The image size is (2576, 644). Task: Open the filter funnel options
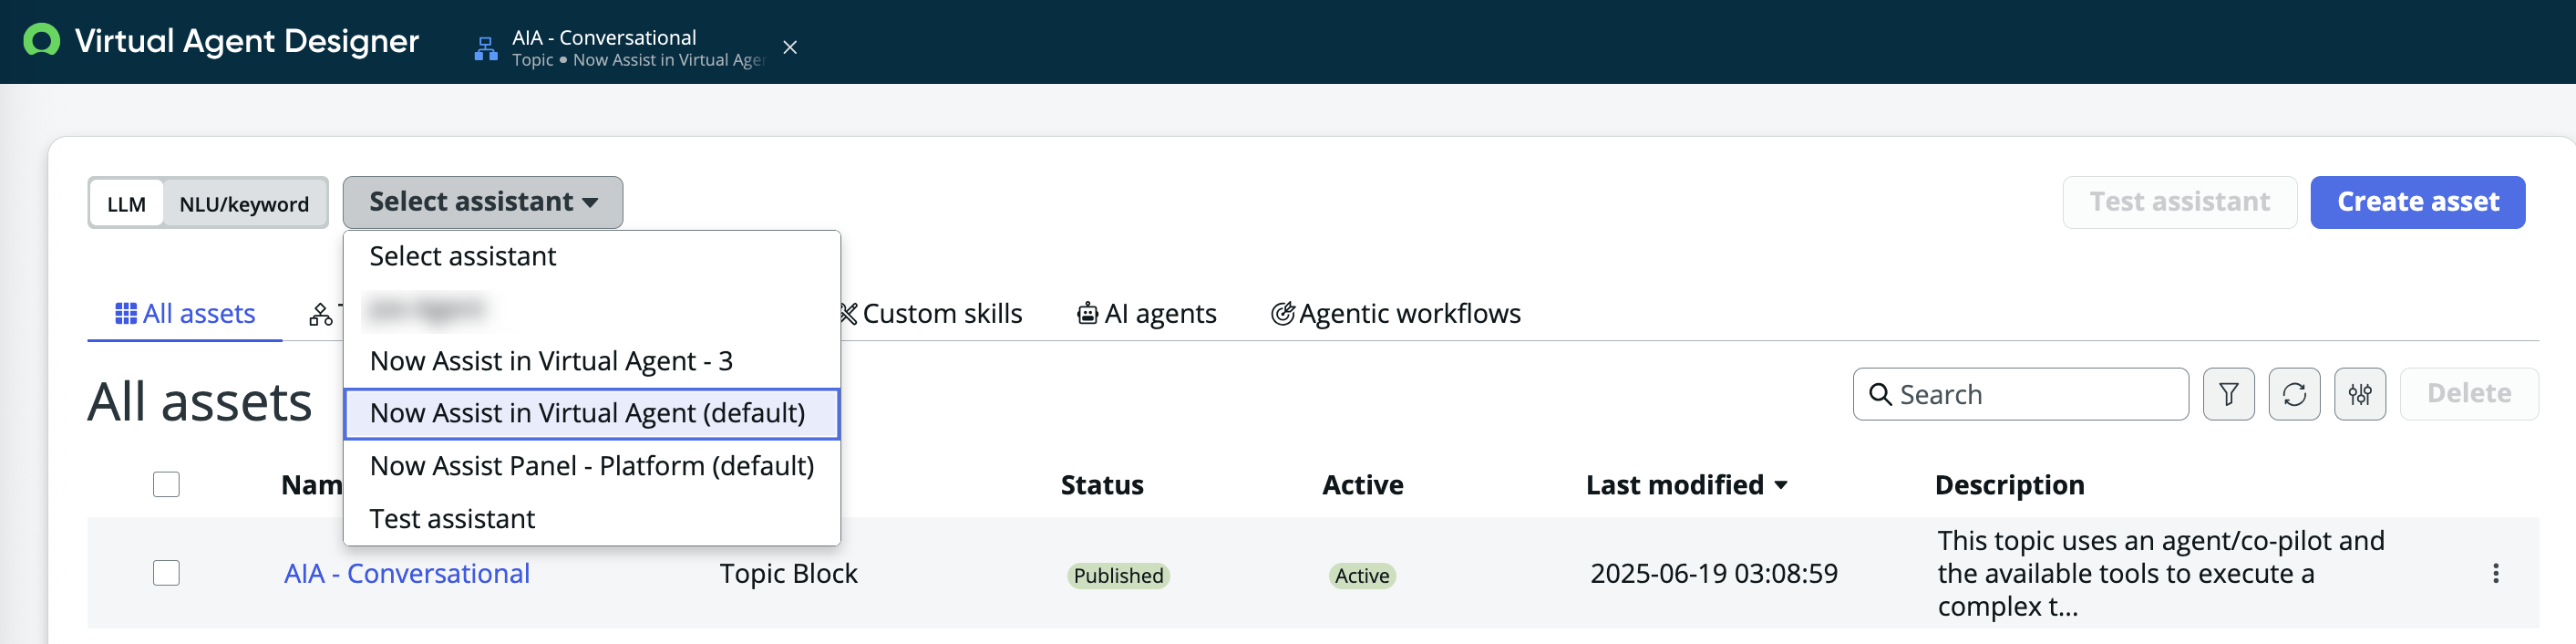point(2229,394)
